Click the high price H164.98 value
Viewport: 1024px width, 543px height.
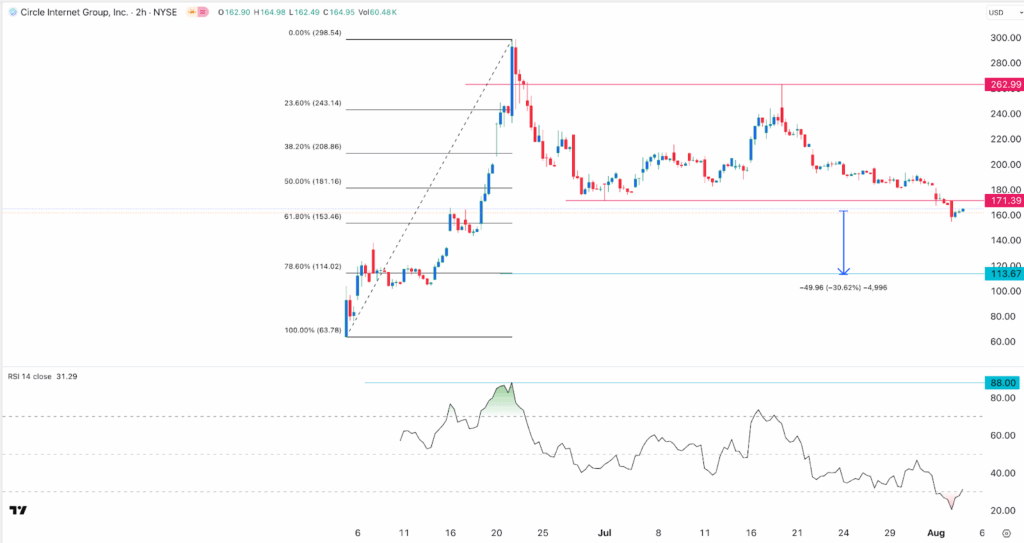[270, 12]
